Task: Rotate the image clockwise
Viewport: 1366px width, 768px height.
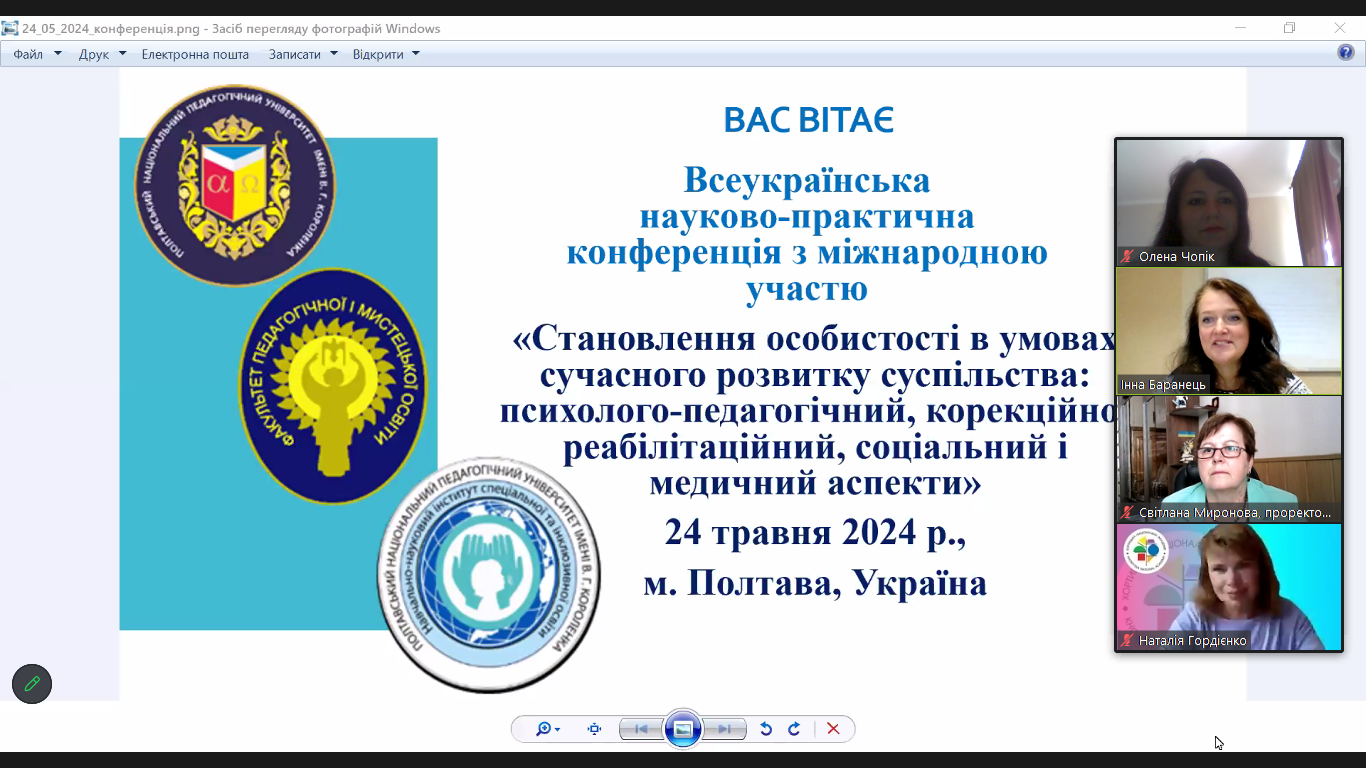Action: (x=794, y=729)
